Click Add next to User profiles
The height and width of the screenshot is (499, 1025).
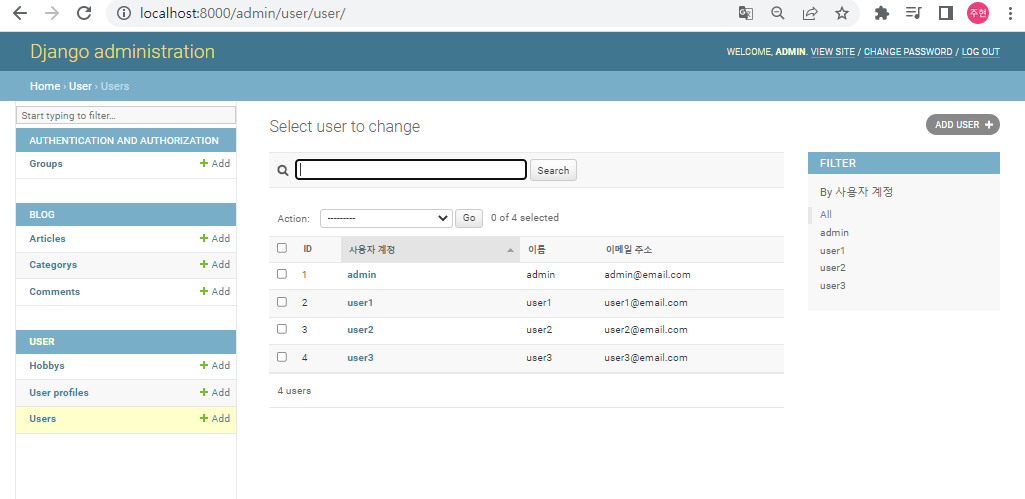click(215, 392)
